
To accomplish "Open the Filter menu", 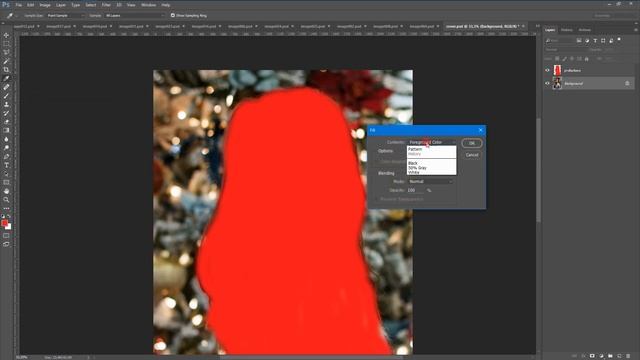I will click(x=106, y=5).
